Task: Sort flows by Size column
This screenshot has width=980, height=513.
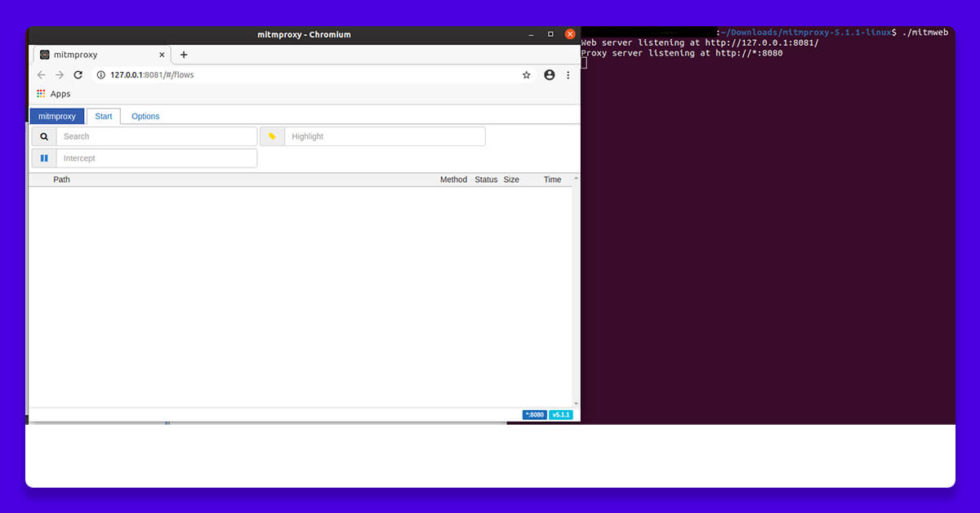Action: [511, 179]
